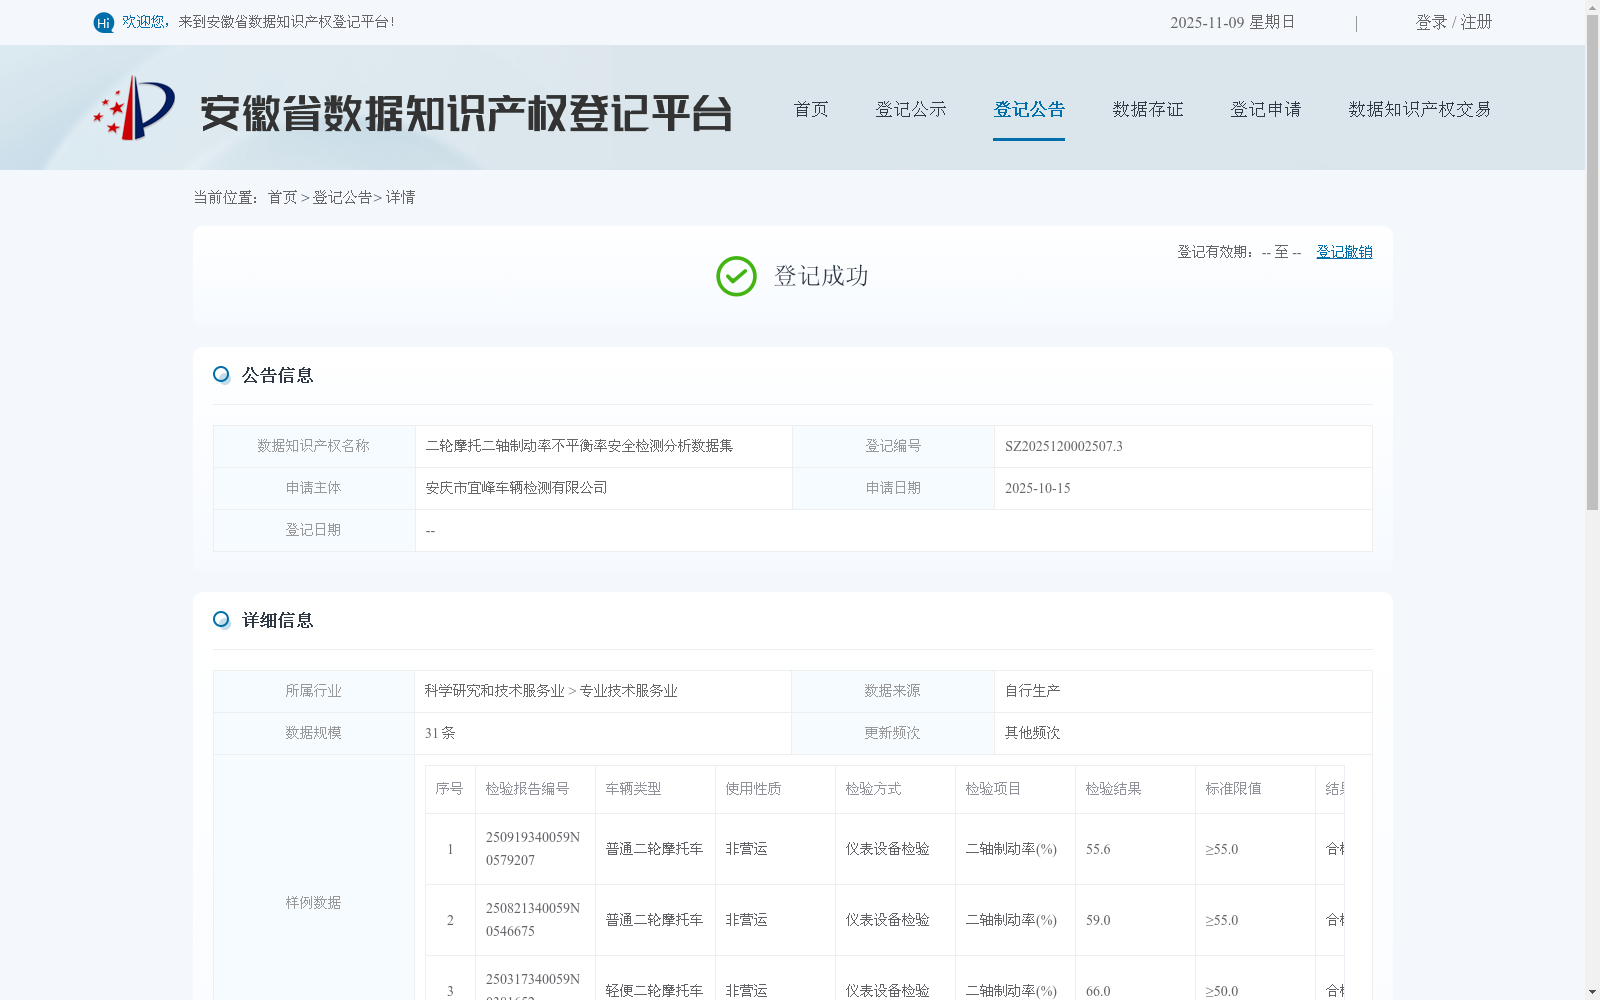This screenshot has width=1600, height=1000.
Task: Click the application date 2025-10-15
Action: tap(1037, 488)
